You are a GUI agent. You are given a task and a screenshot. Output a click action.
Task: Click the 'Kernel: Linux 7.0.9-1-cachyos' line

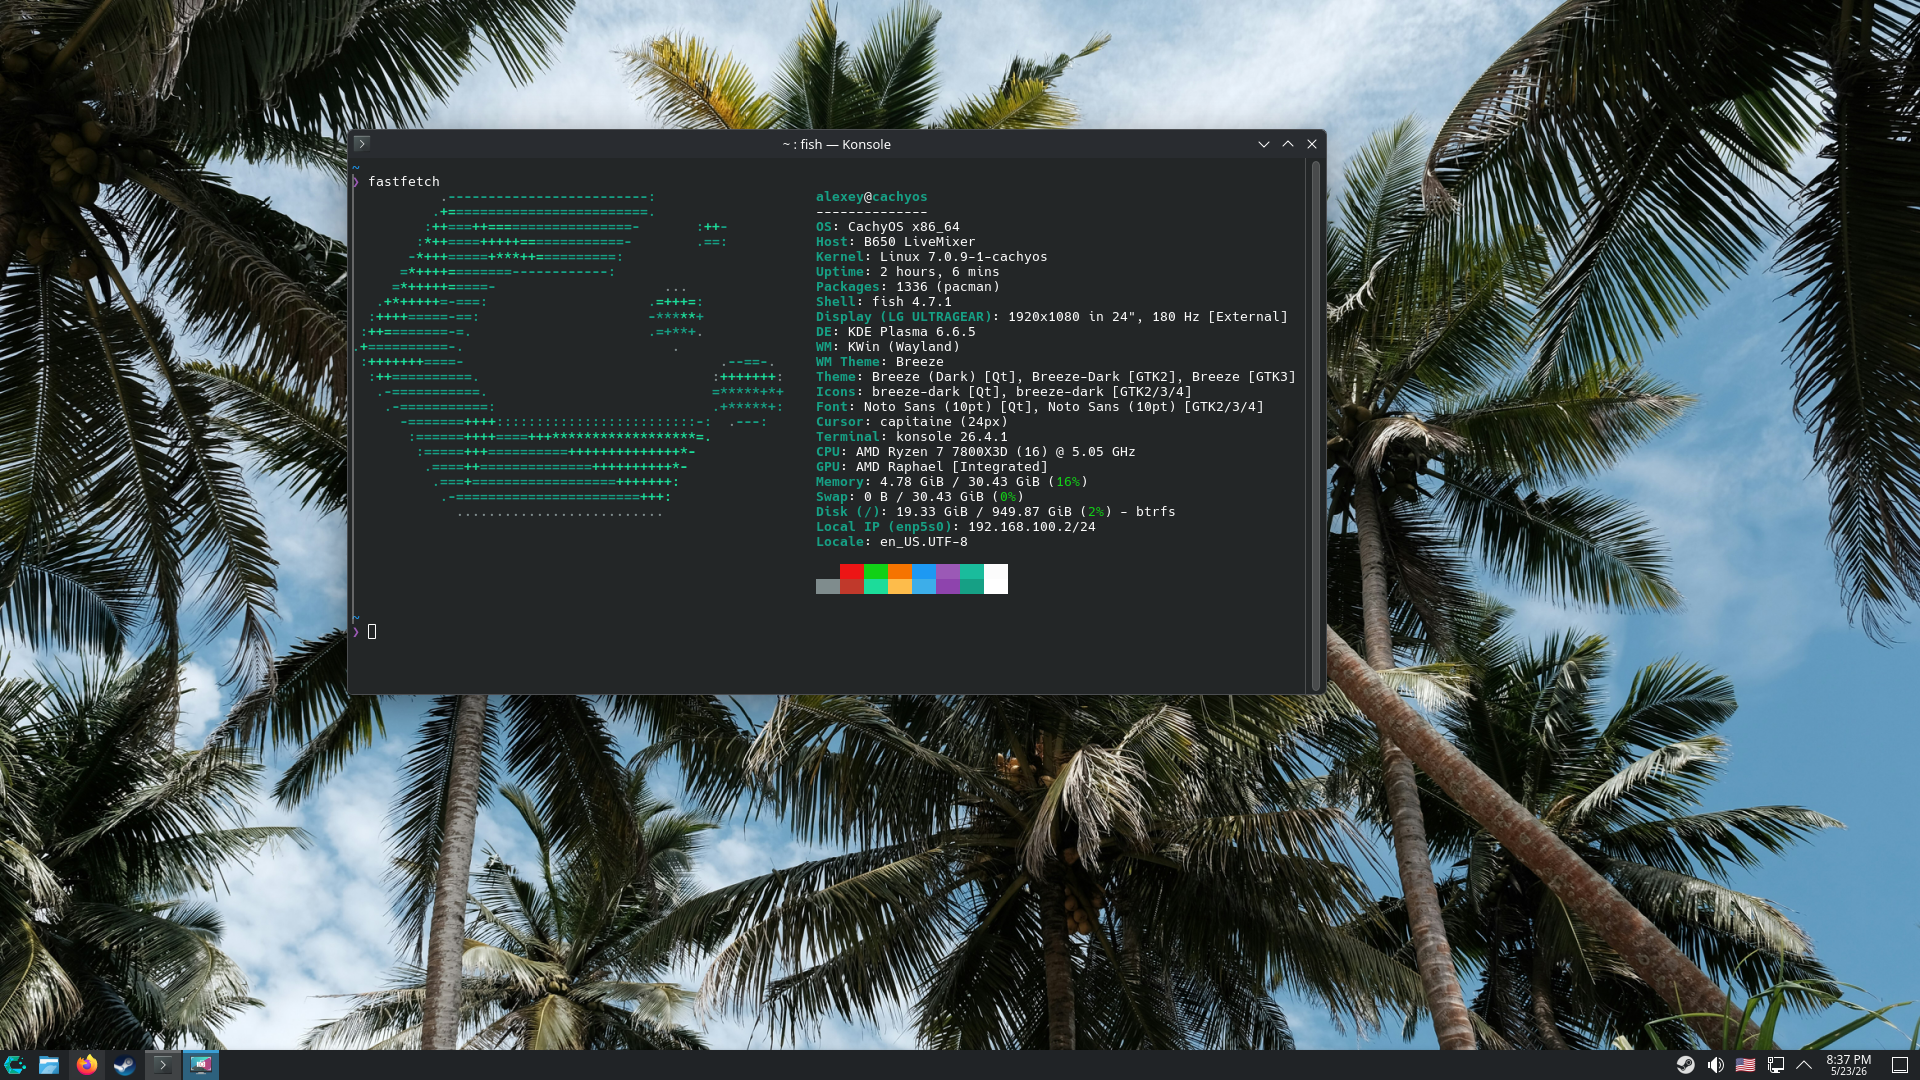[x=932, y=257]
